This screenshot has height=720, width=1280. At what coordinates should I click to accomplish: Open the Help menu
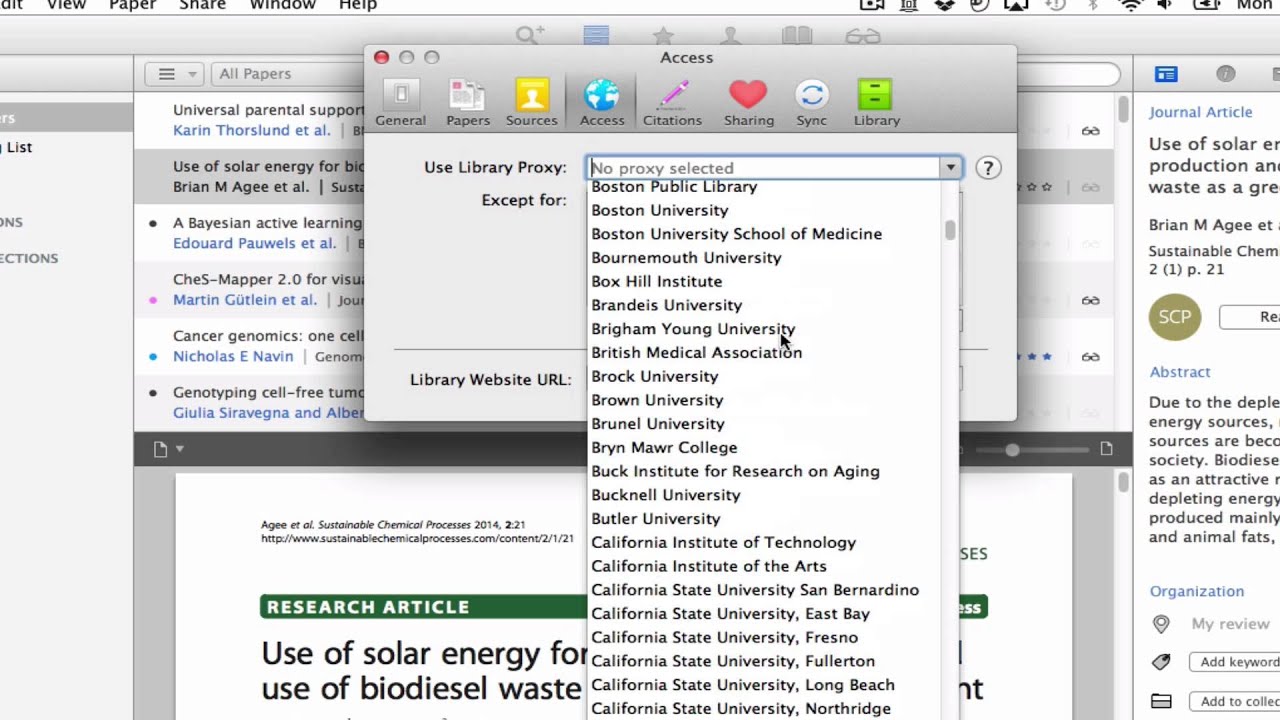pos(358,6)
